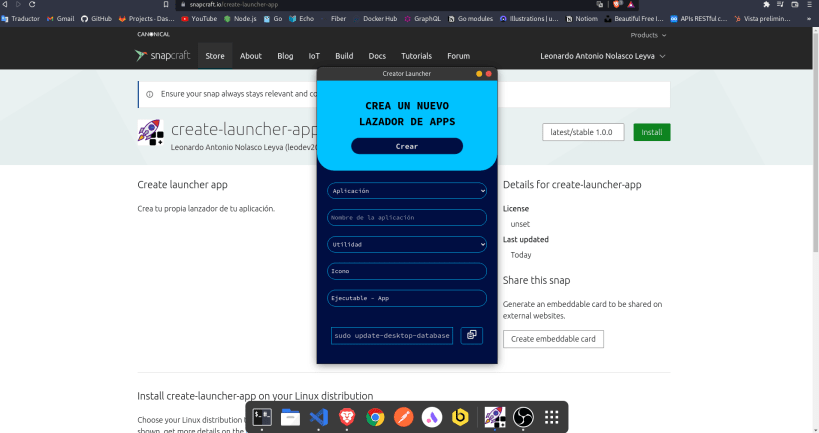Image resolution: width=819 pixels, height=433 pixels.
Task: Launch Visual Studio Code from the dock
Action: coord(319,417)
